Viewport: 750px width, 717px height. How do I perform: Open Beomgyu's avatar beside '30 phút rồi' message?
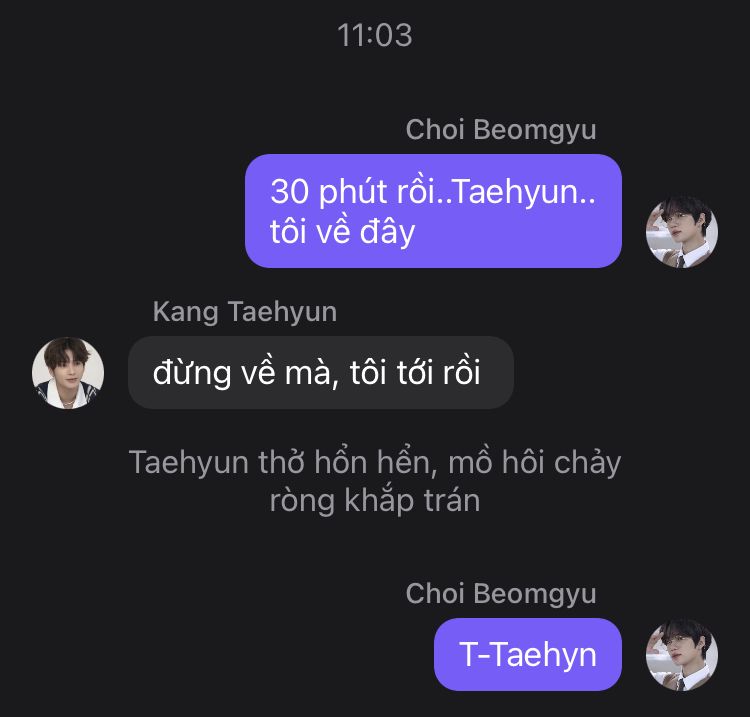point(683,232)
